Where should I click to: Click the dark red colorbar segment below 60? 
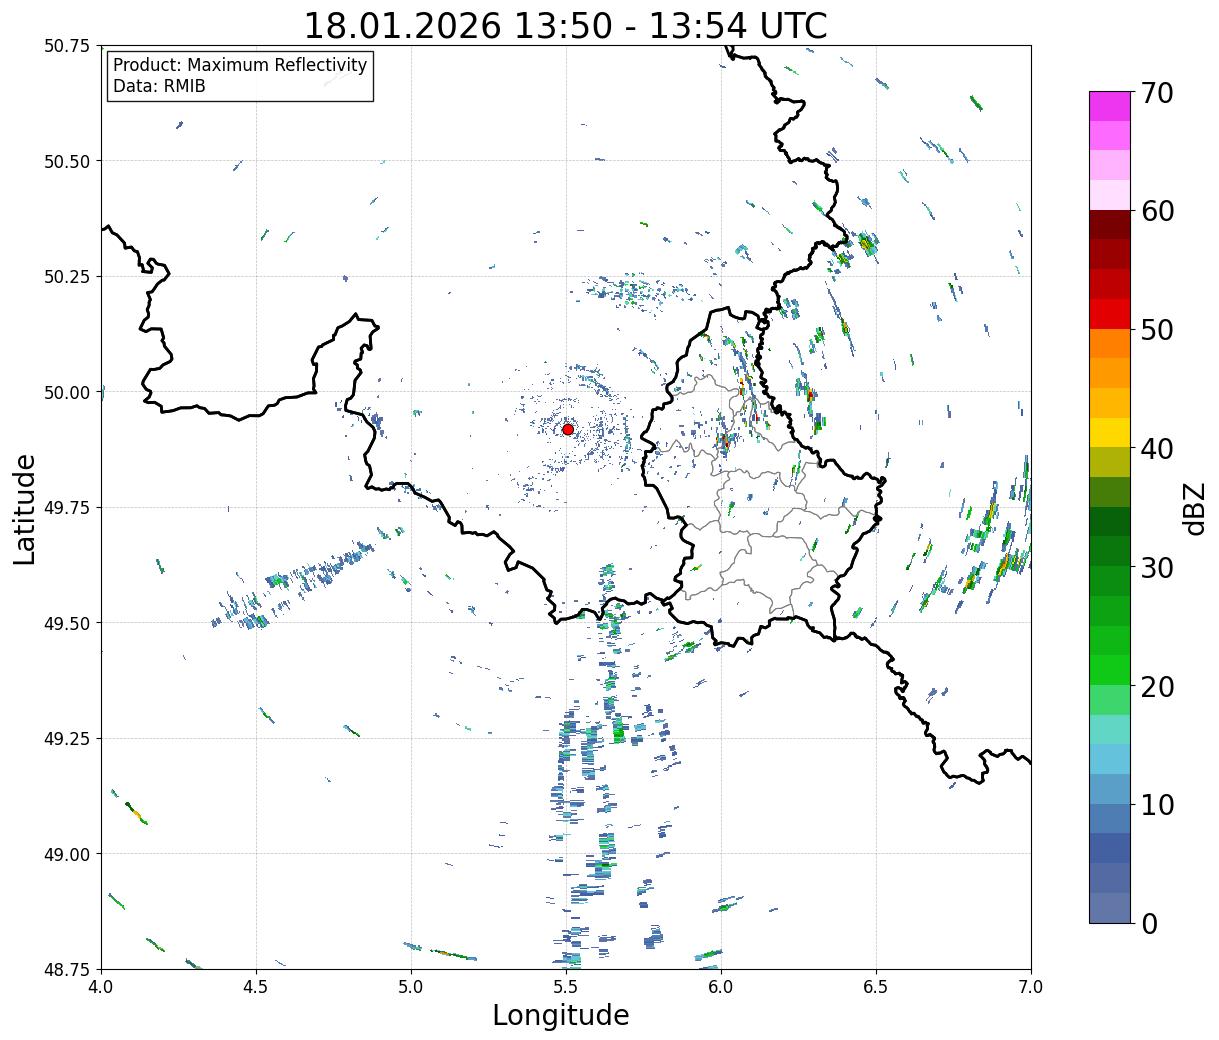coord(1110,225)
